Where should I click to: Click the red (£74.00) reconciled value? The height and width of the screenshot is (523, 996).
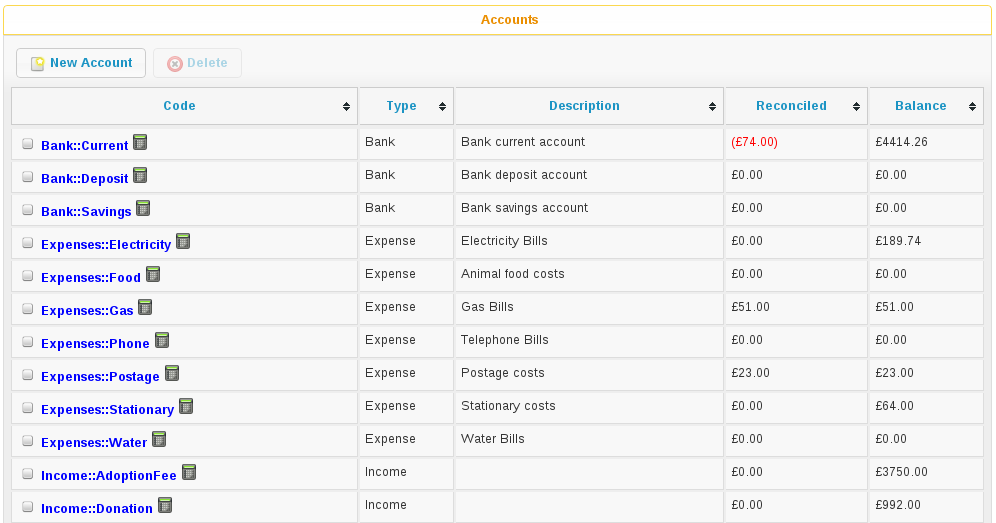click(754, 143)
